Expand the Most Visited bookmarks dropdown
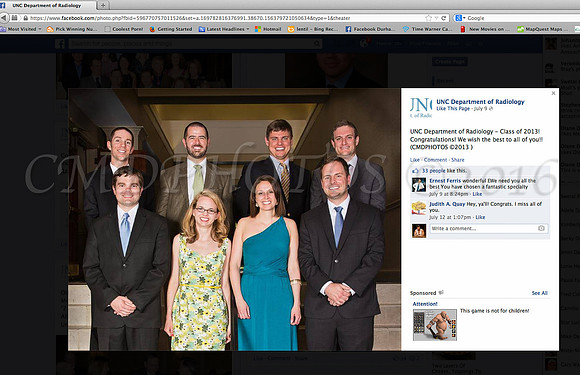The width and height of the screenshot is (580, 375). point(40,29)
